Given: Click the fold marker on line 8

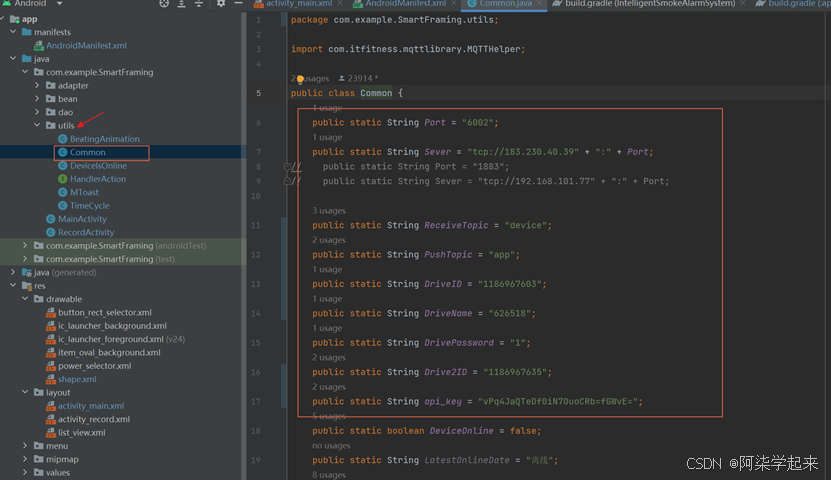Looking at the screenshot, I should 287,167.
